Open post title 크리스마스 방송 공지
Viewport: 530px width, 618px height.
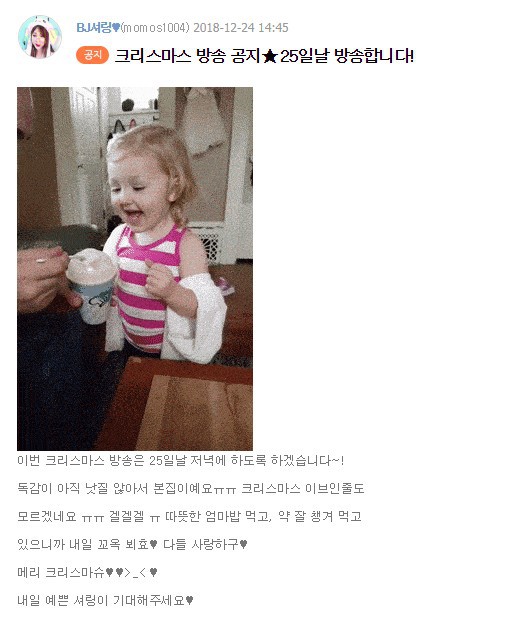pyautogui.click(x=188, y=56)
